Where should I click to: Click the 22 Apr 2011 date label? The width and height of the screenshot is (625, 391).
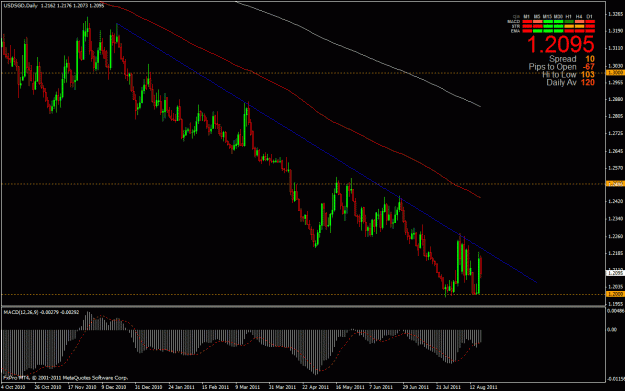tap(315, 387)
